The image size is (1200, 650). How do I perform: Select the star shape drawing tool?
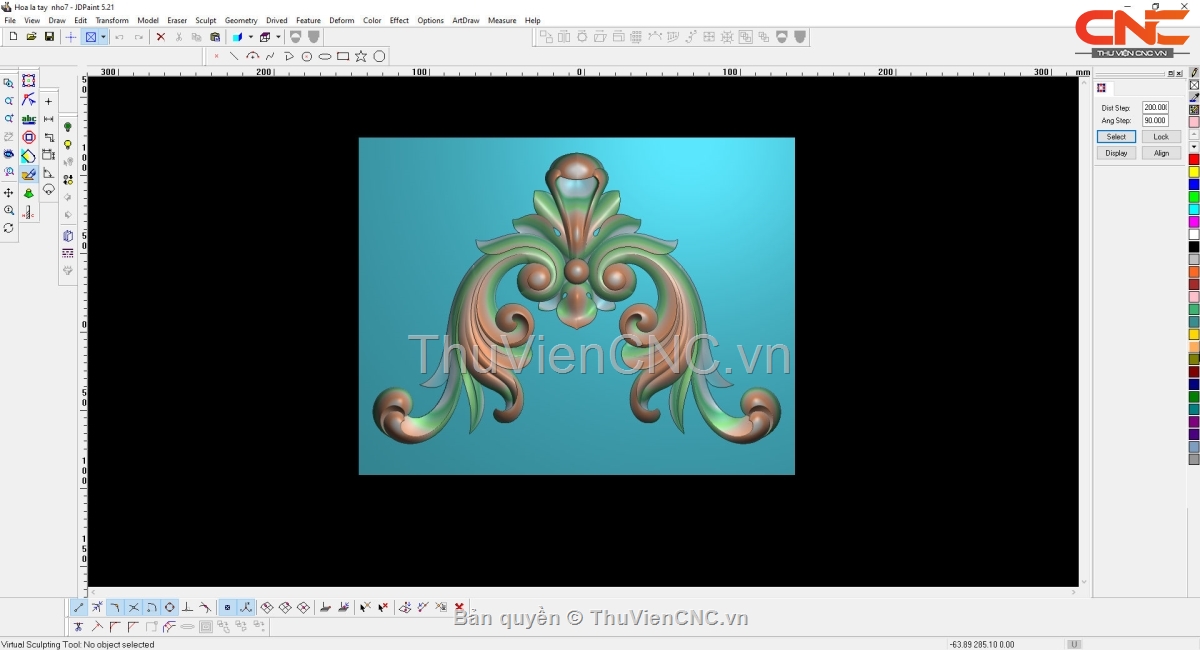click(361, 56)
